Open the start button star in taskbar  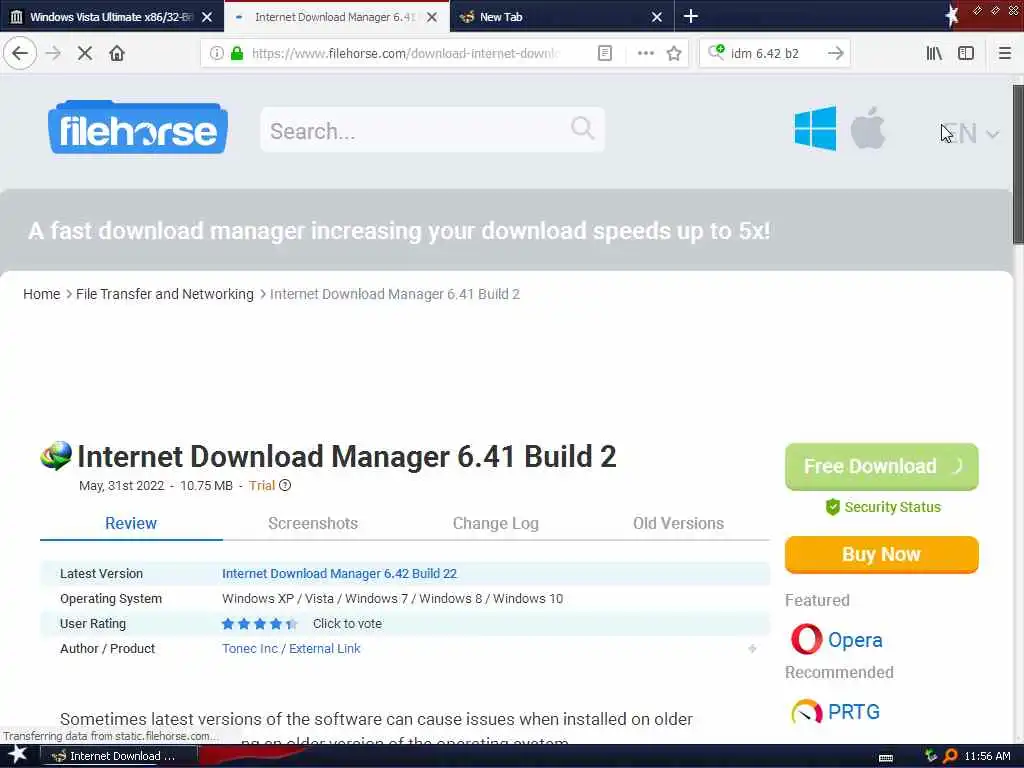click(17, 755)
